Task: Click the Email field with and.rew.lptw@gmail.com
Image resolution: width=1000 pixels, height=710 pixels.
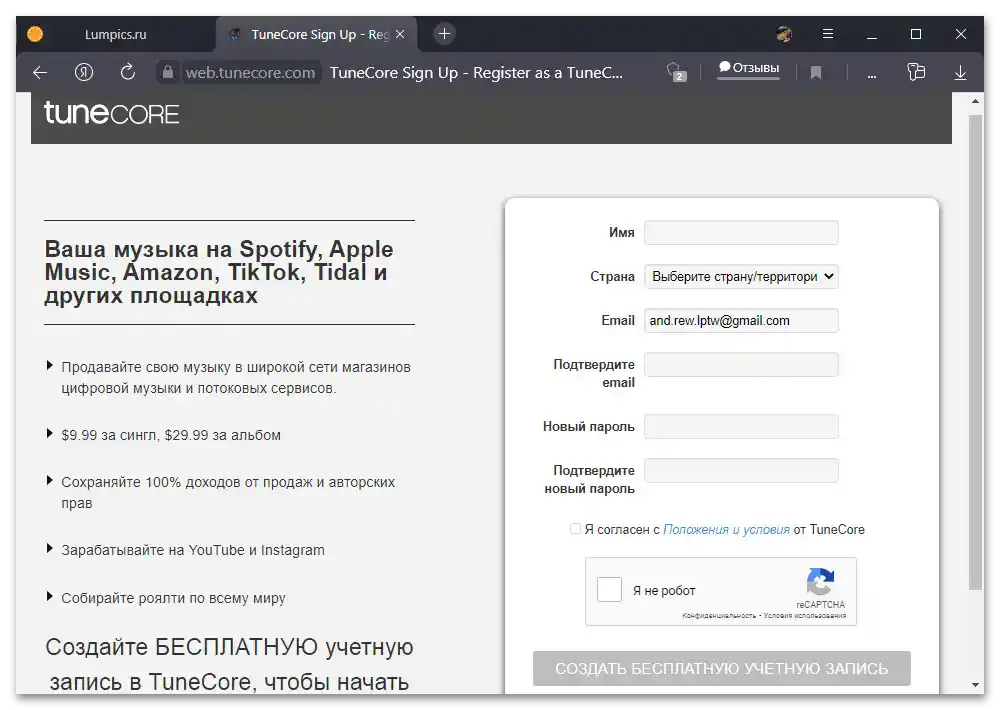Action: pos(741,321)
